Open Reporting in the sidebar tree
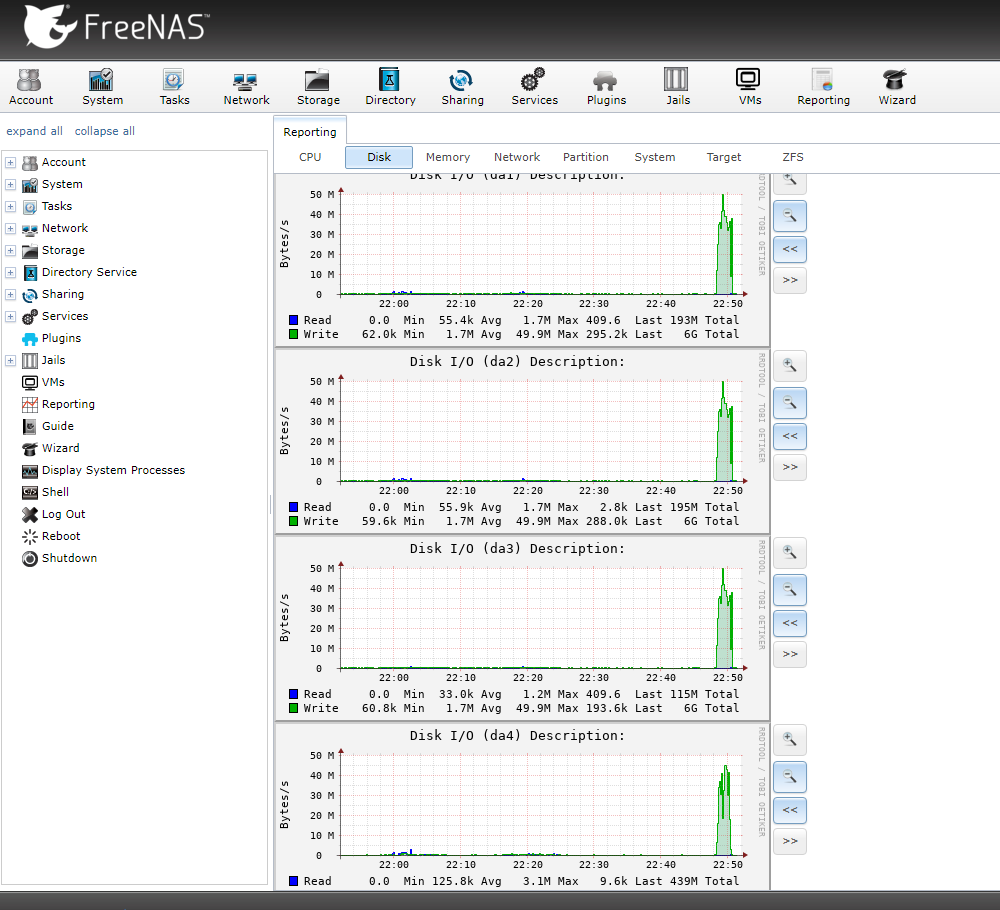Viewport: 1000px width, 910px height. point(68,404)
